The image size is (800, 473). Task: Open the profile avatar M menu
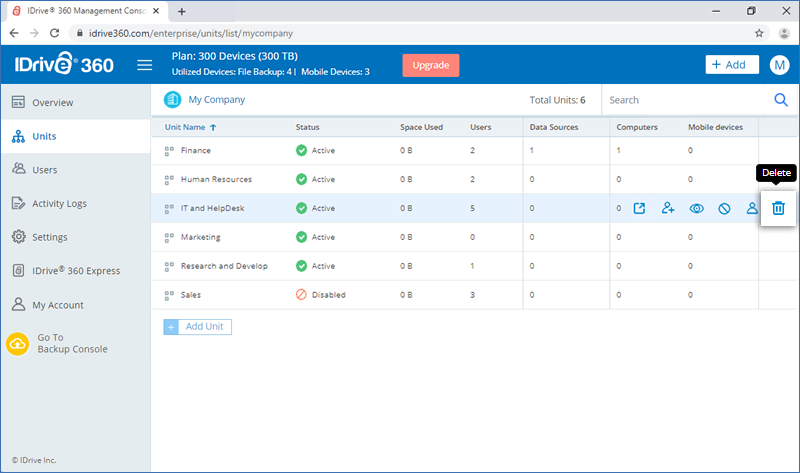click(779, 65)
